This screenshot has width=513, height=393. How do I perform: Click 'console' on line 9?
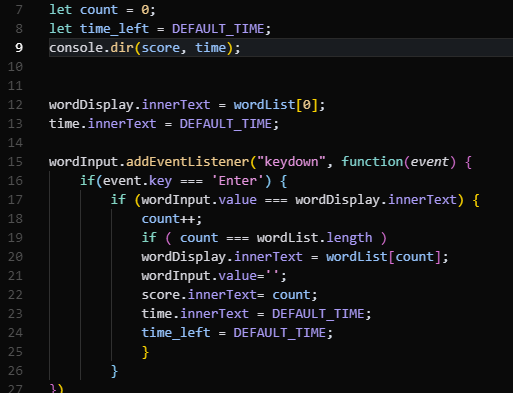(x=76, y=48)
